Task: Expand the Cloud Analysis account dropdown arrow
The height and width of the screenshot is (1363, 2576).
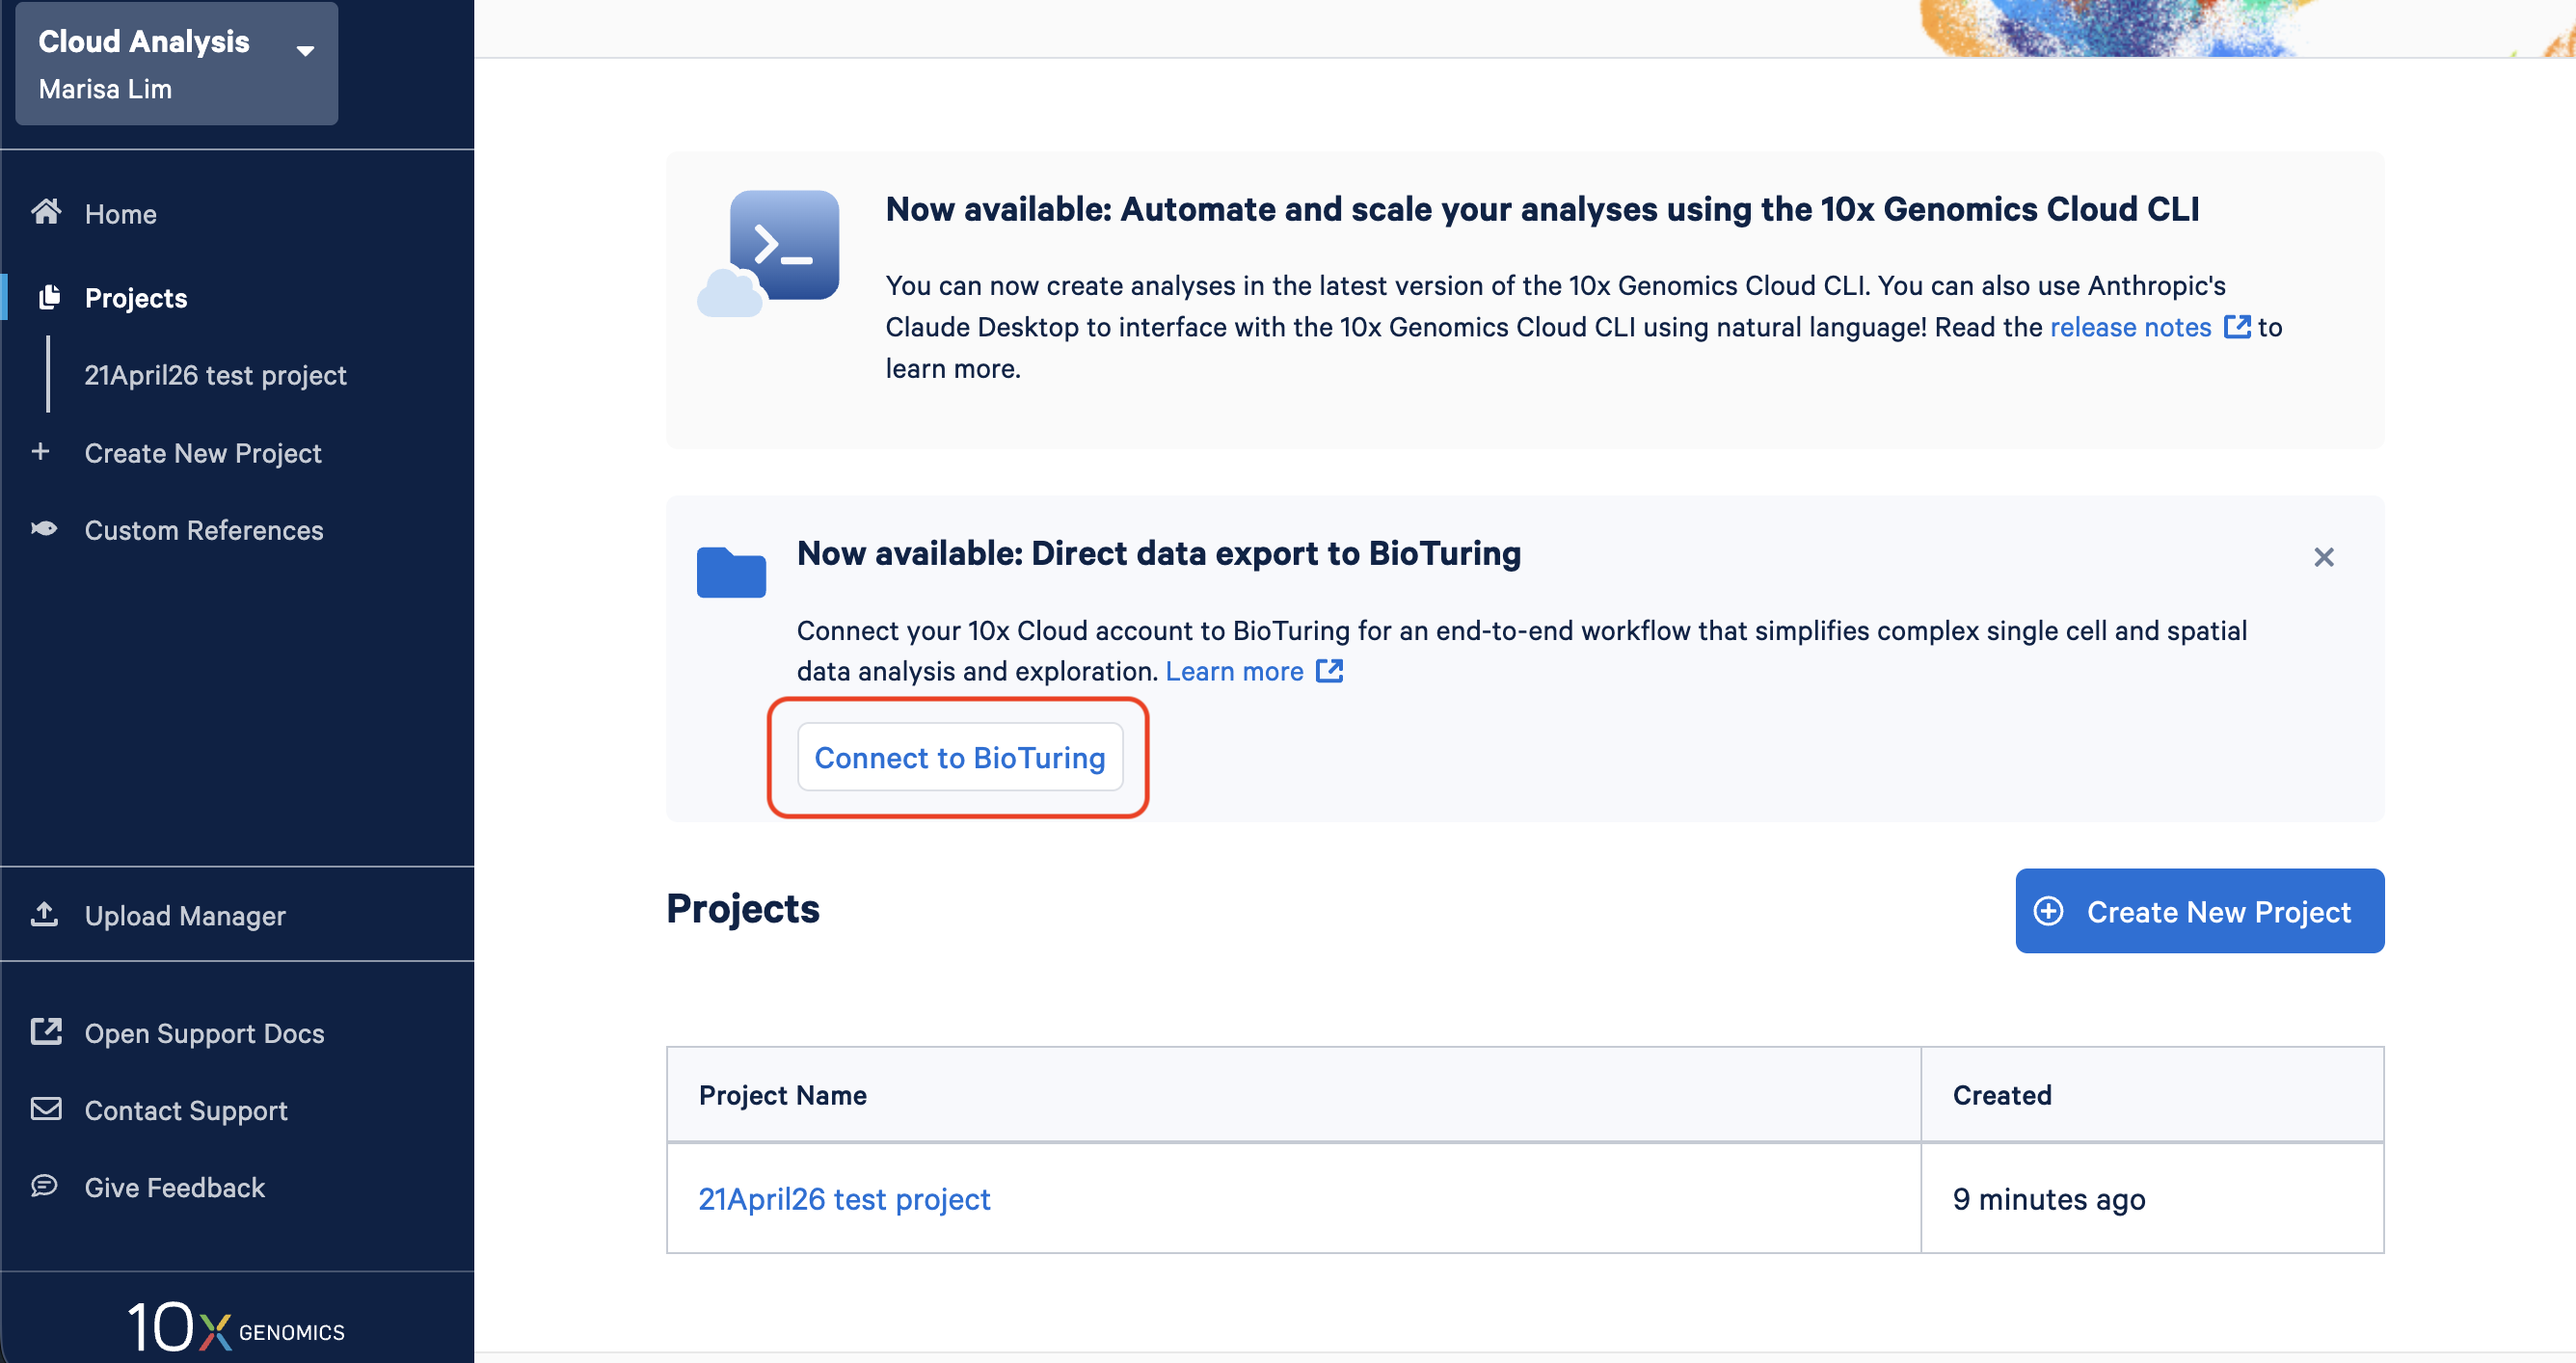Action: point(306,50)
